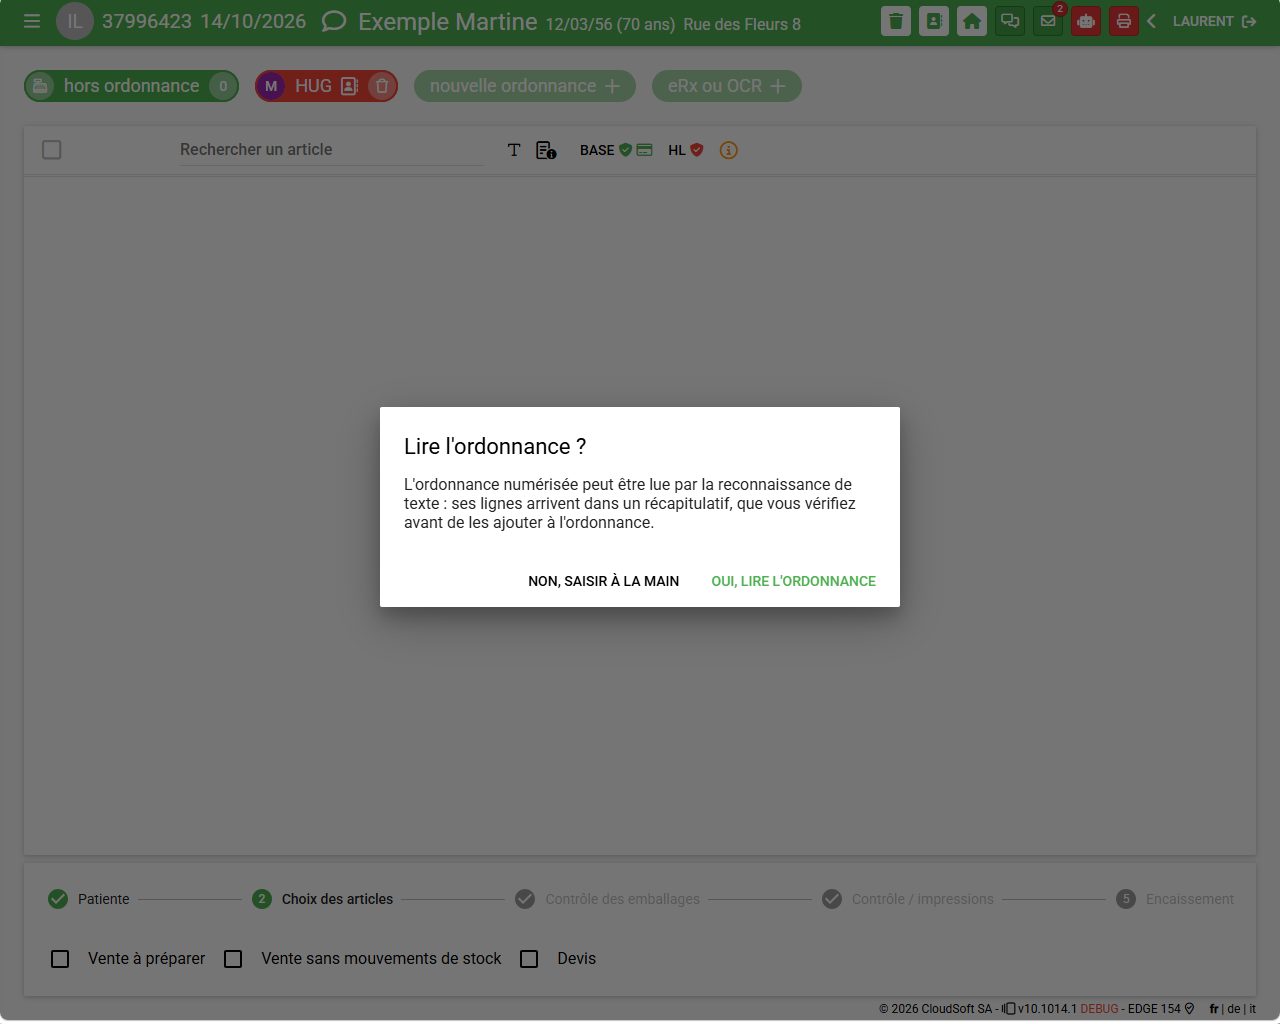1280x1024 pixels.
Task: Click the red printer icon
Action: click(1124, 21)
